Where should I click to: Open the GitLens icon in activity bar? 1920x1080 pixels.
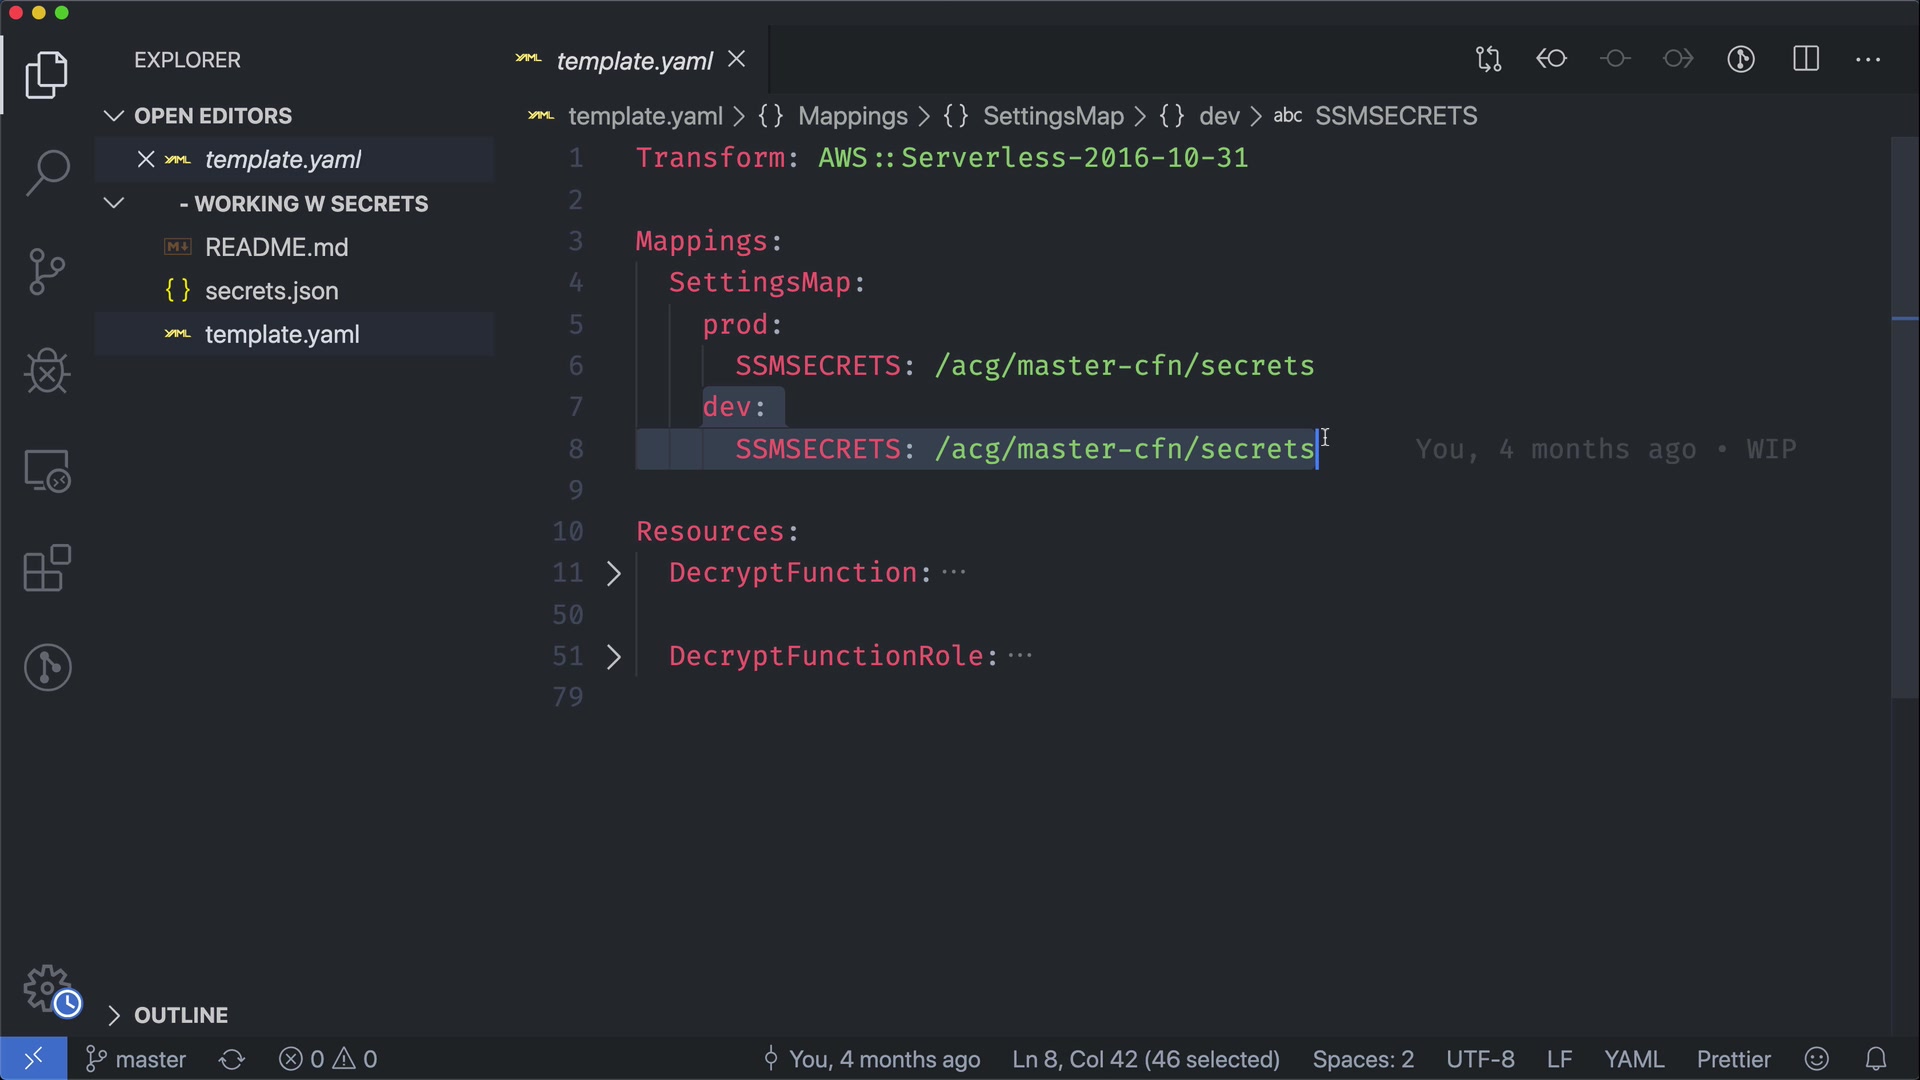coord(47,667)
